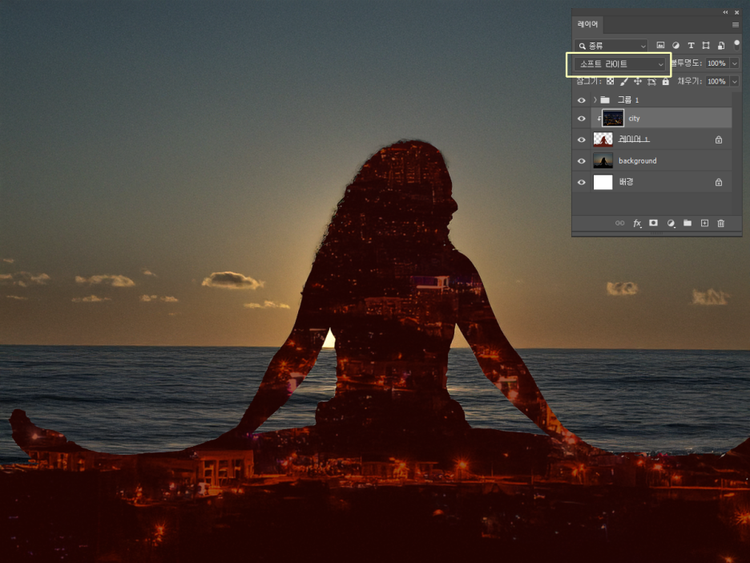750x563 pixels.
Task: Hide the city layer visibility eye
Action: click(x=581, y=118)
